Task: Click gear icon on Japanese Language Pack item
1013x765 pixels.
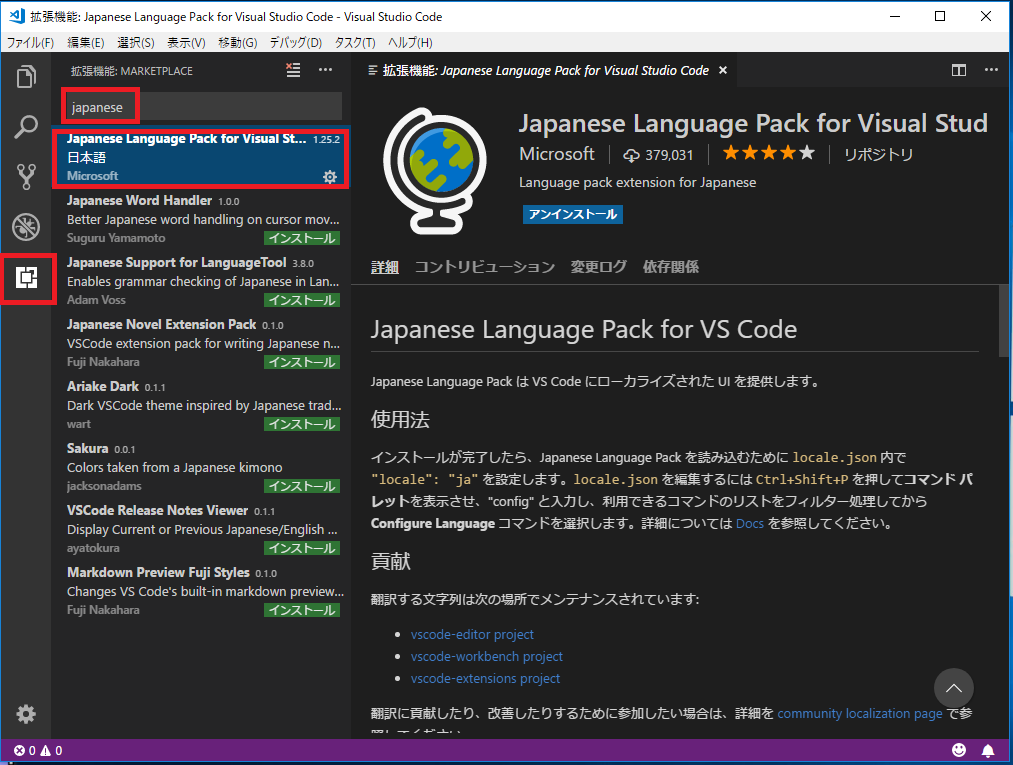Action: coord(329,176)
